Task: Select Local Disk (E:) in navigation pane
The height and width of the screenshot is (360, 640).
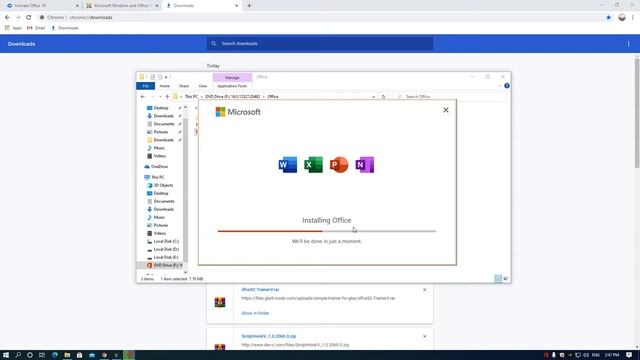Action: point(166,257)
